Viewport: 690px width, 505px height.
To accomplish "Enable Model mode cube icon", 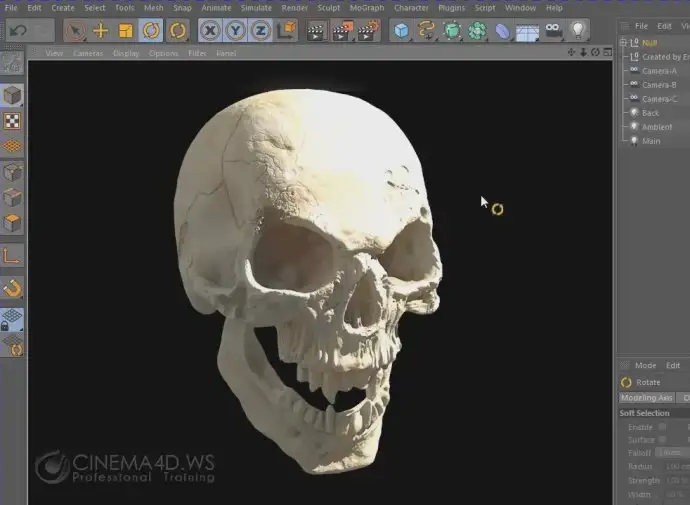I will coord(12,95).
